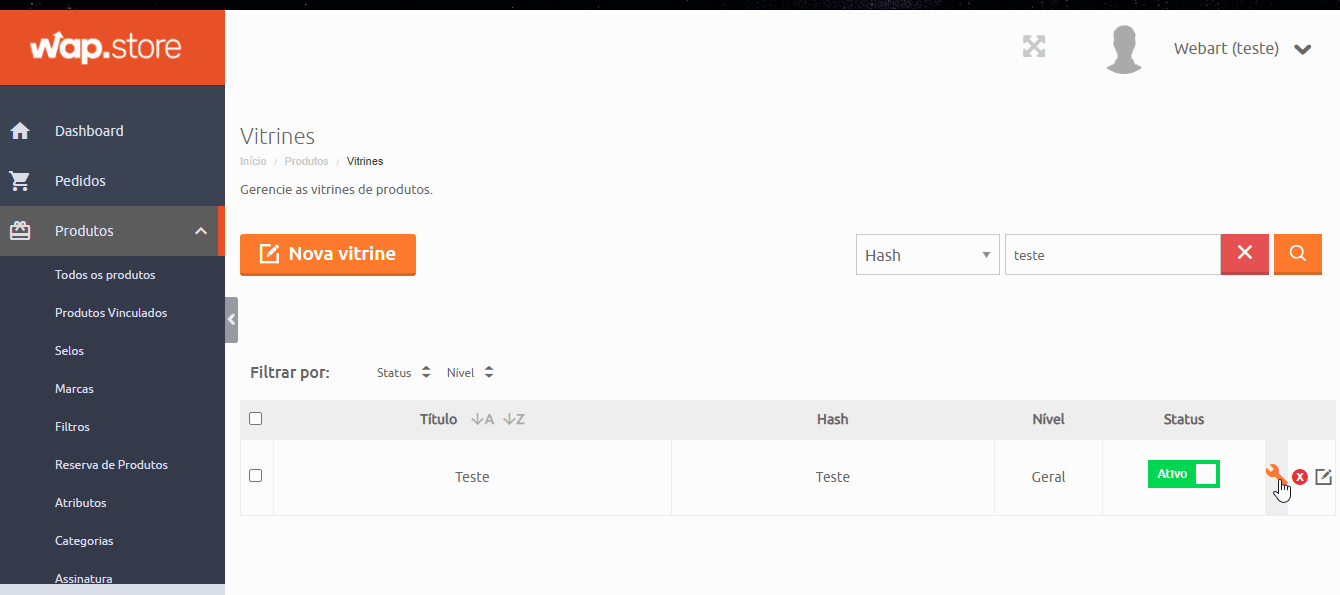This screenshot has height=595, width=1340.
Task: Open the Webart (teste) user menu
Action: [1242, 48]
